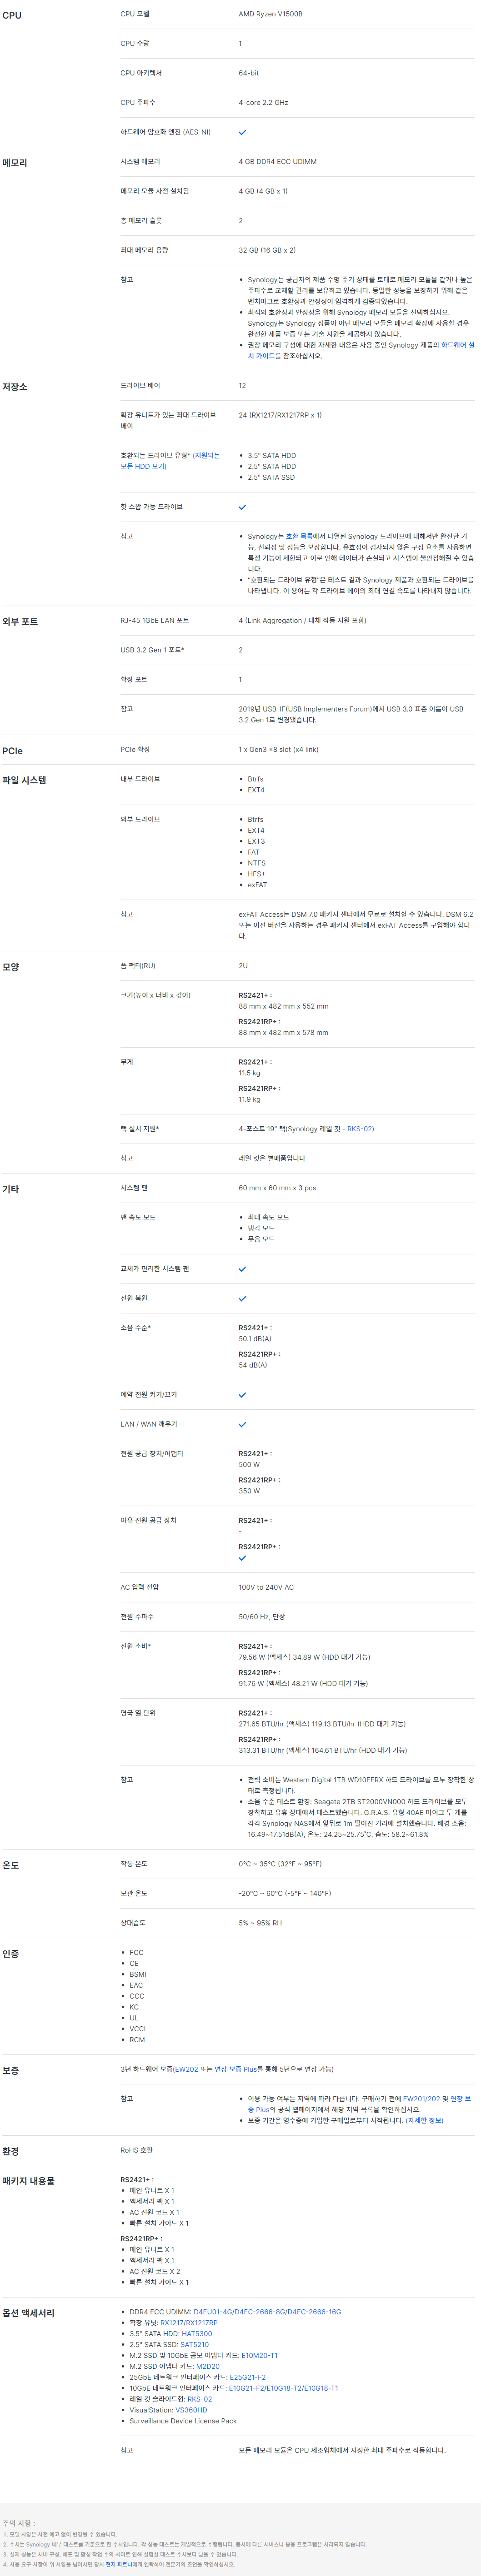Open the VS360HD VisualStation link
The height and width of the screenshot is (2576, 481).
[x=191, y=2410]
